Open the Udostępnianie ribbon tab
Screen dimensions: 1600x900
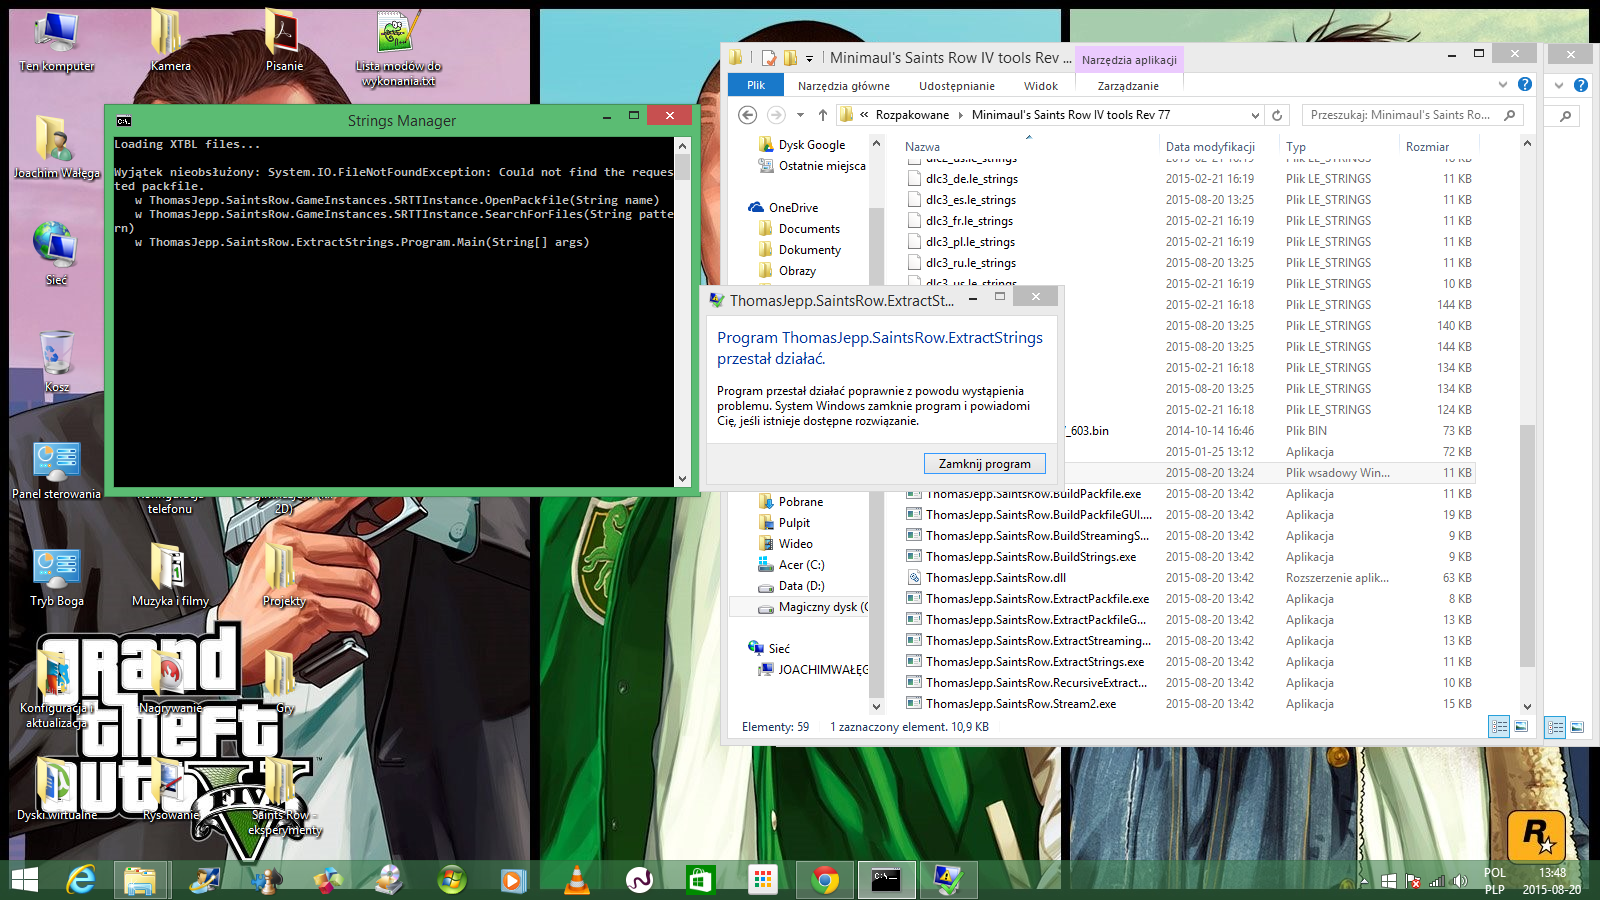pos(957,86)
